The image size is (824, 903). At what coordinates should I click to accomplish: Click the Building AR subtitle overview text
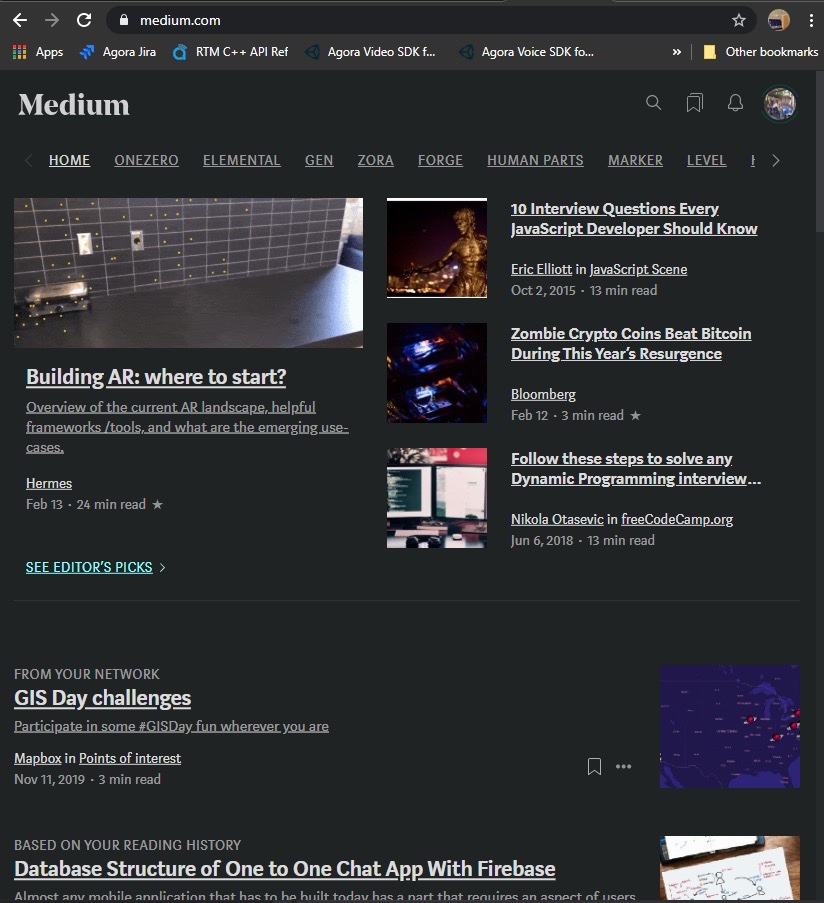click(187, 427)
